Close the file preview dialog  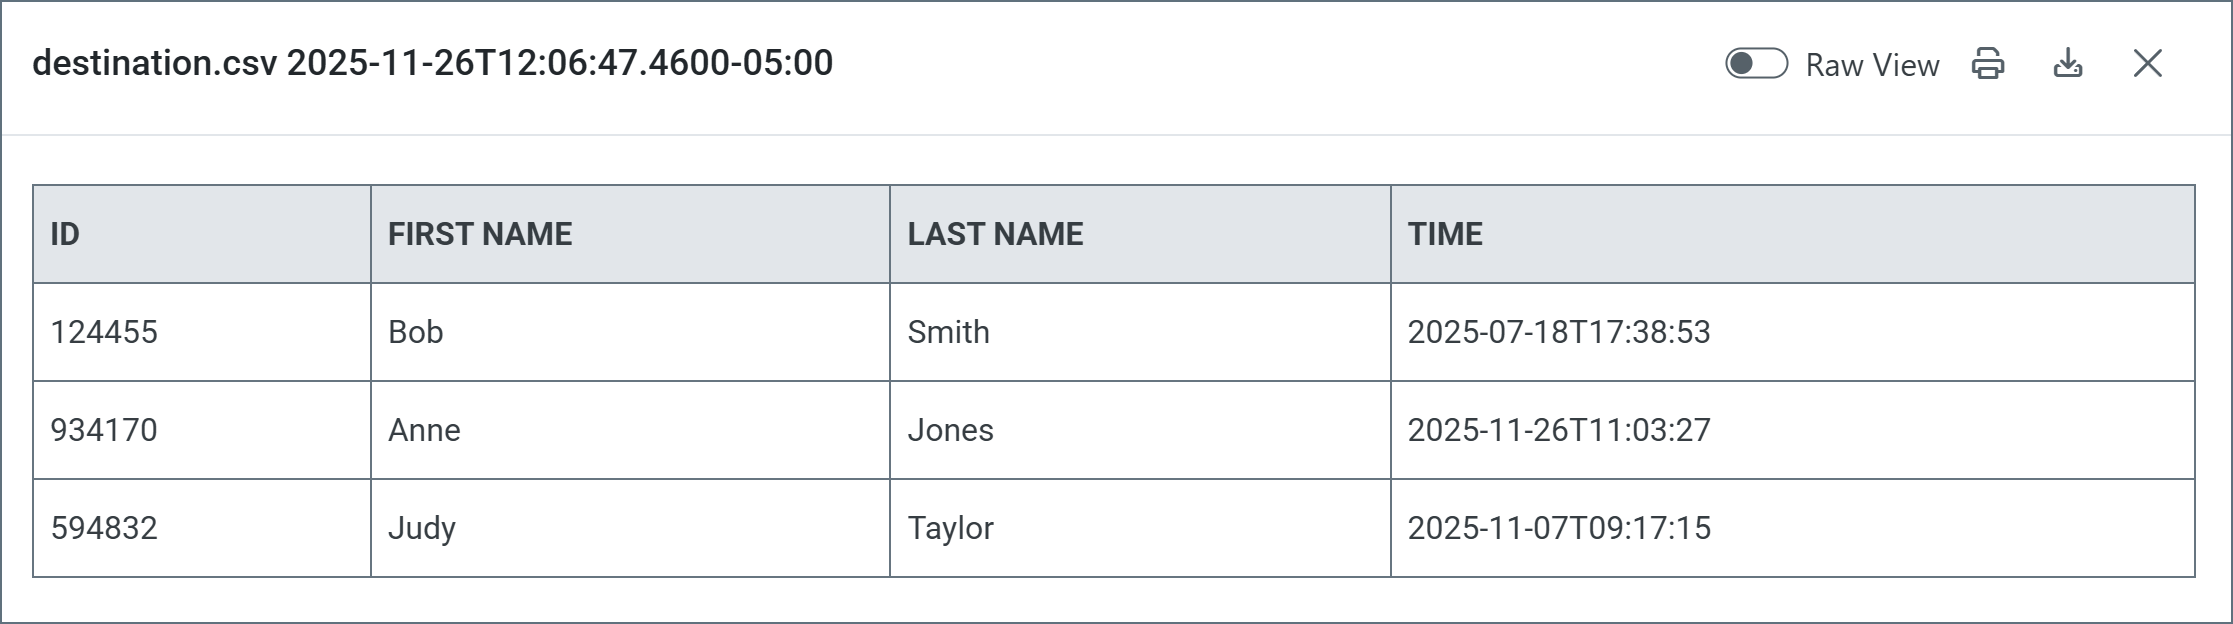pos(2147,64)
